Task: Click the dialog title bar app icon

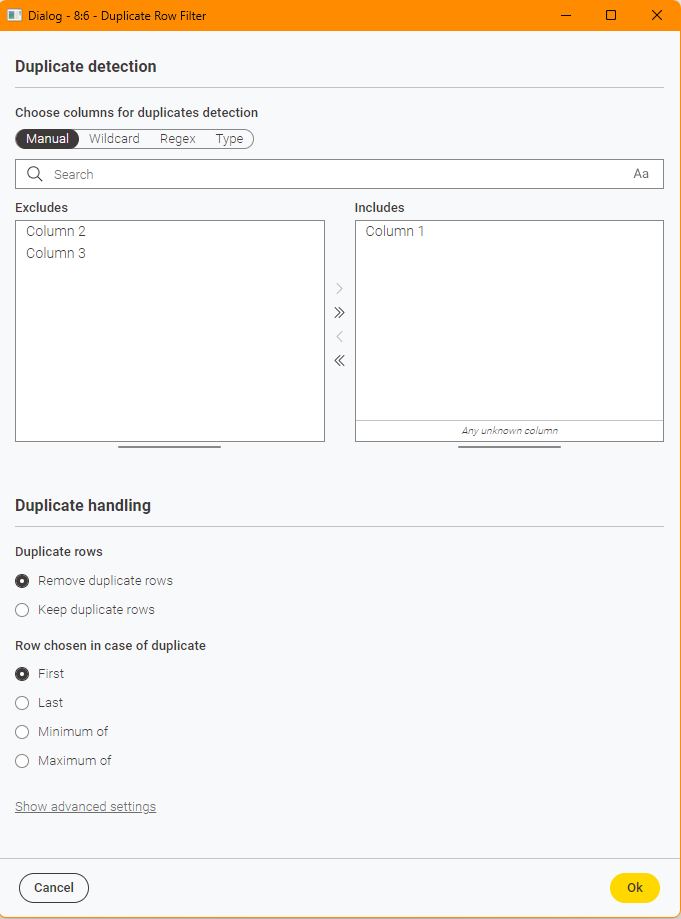Action: click(x=15, y=15)
